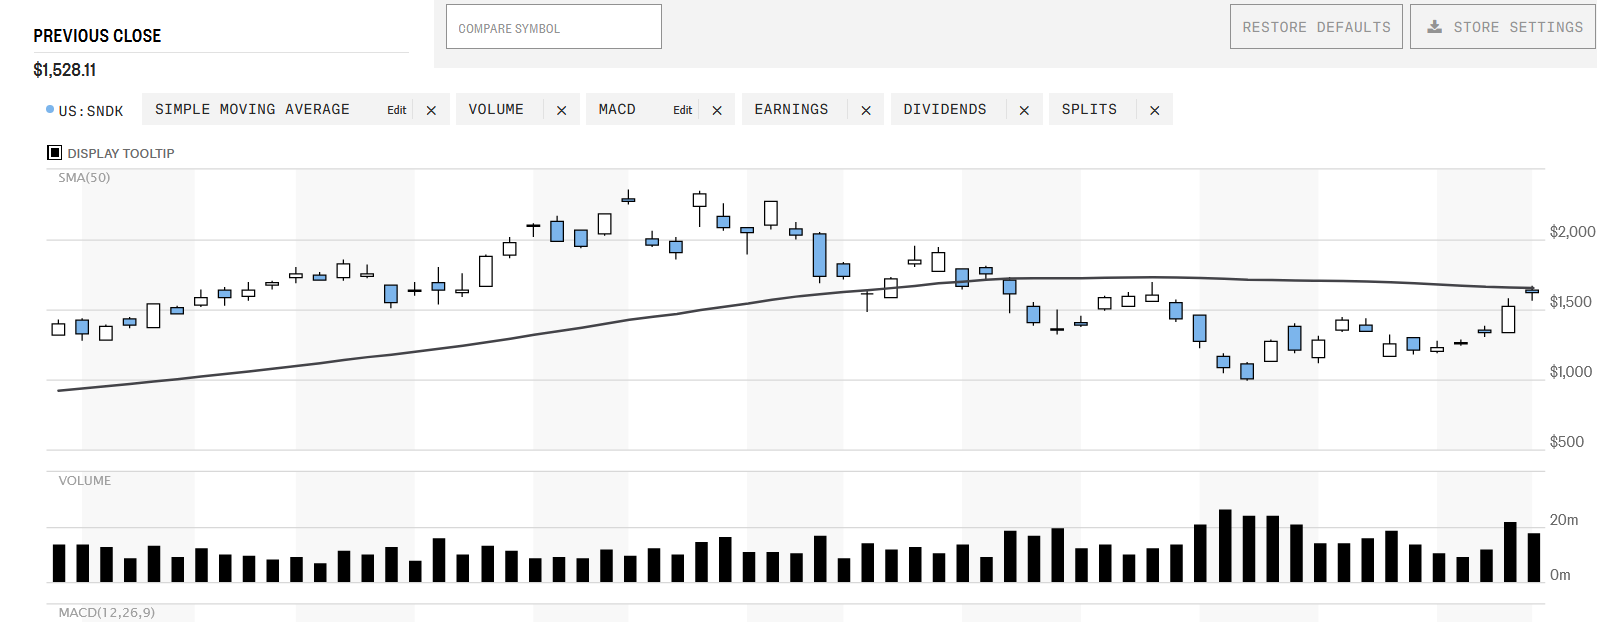Image resolution: width=1597 pixels, height=622 pixels.
Task: Remove the Earnings overlay with X
Action: [x=866, y=110]
